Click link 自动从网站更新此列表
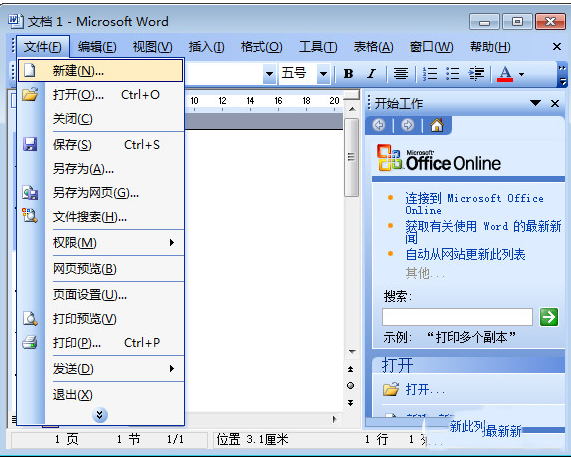 pyautogui.click(x=465, y=255)
